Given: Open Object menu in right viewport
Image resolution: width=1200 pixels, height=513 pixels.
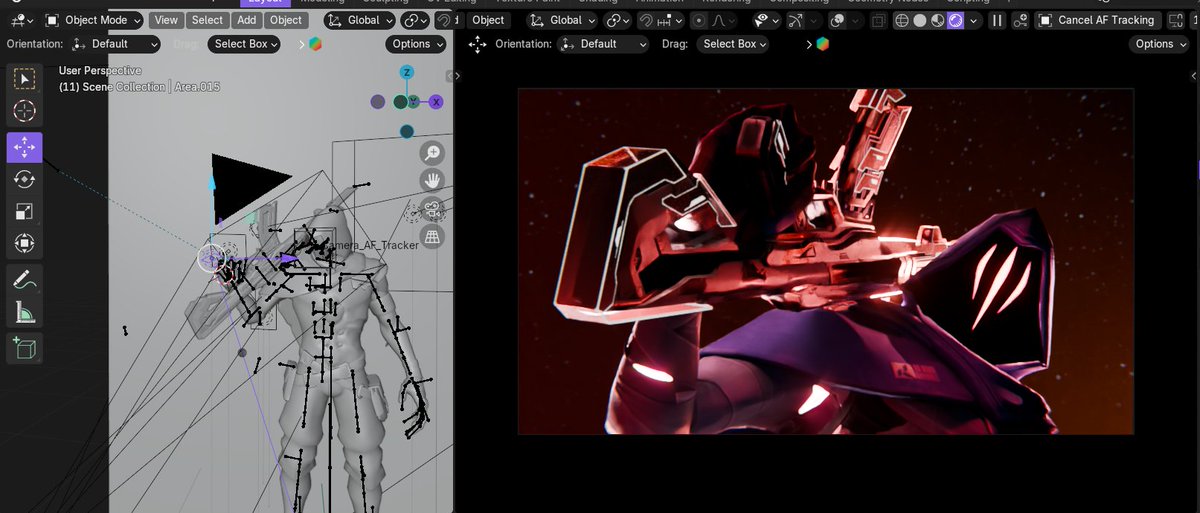Looking at the screenshot, I should (488, 20).
